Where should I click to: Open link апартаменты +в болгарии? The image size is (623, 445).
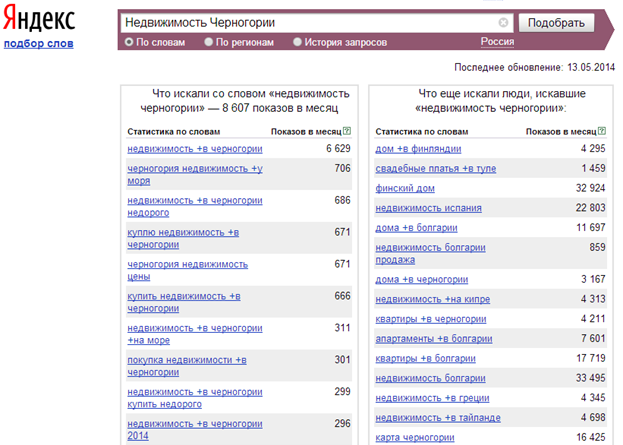pyautogui.click(x=434, y=339)
